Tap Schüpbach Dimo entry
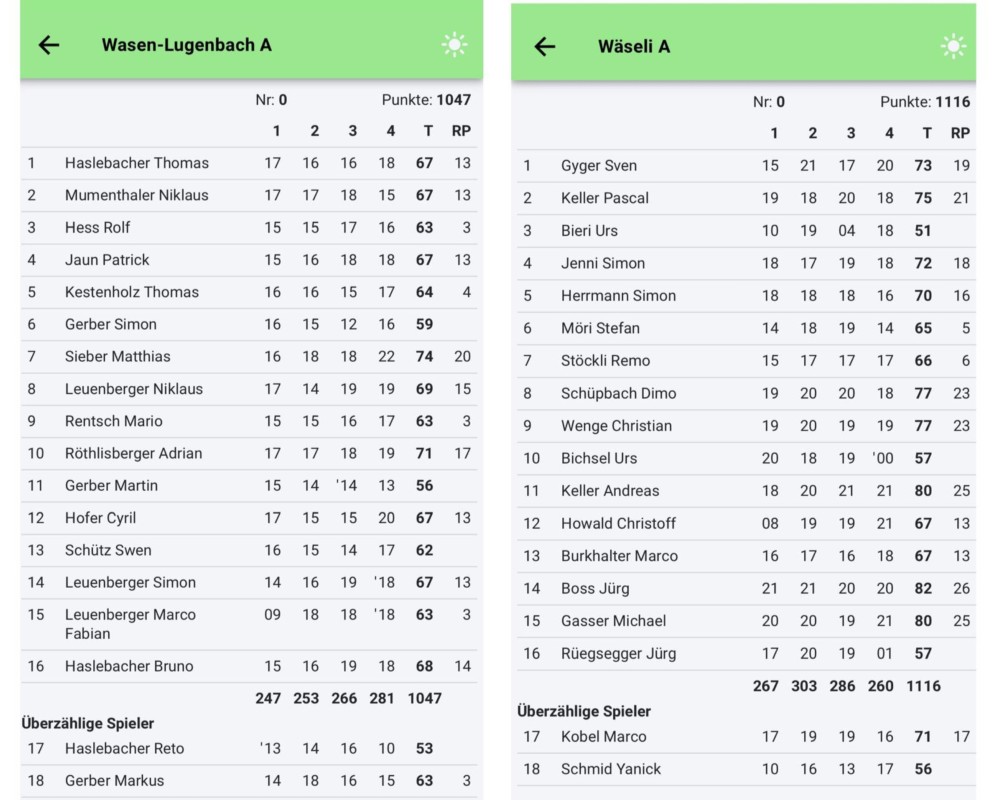 (x=618, y=393)
